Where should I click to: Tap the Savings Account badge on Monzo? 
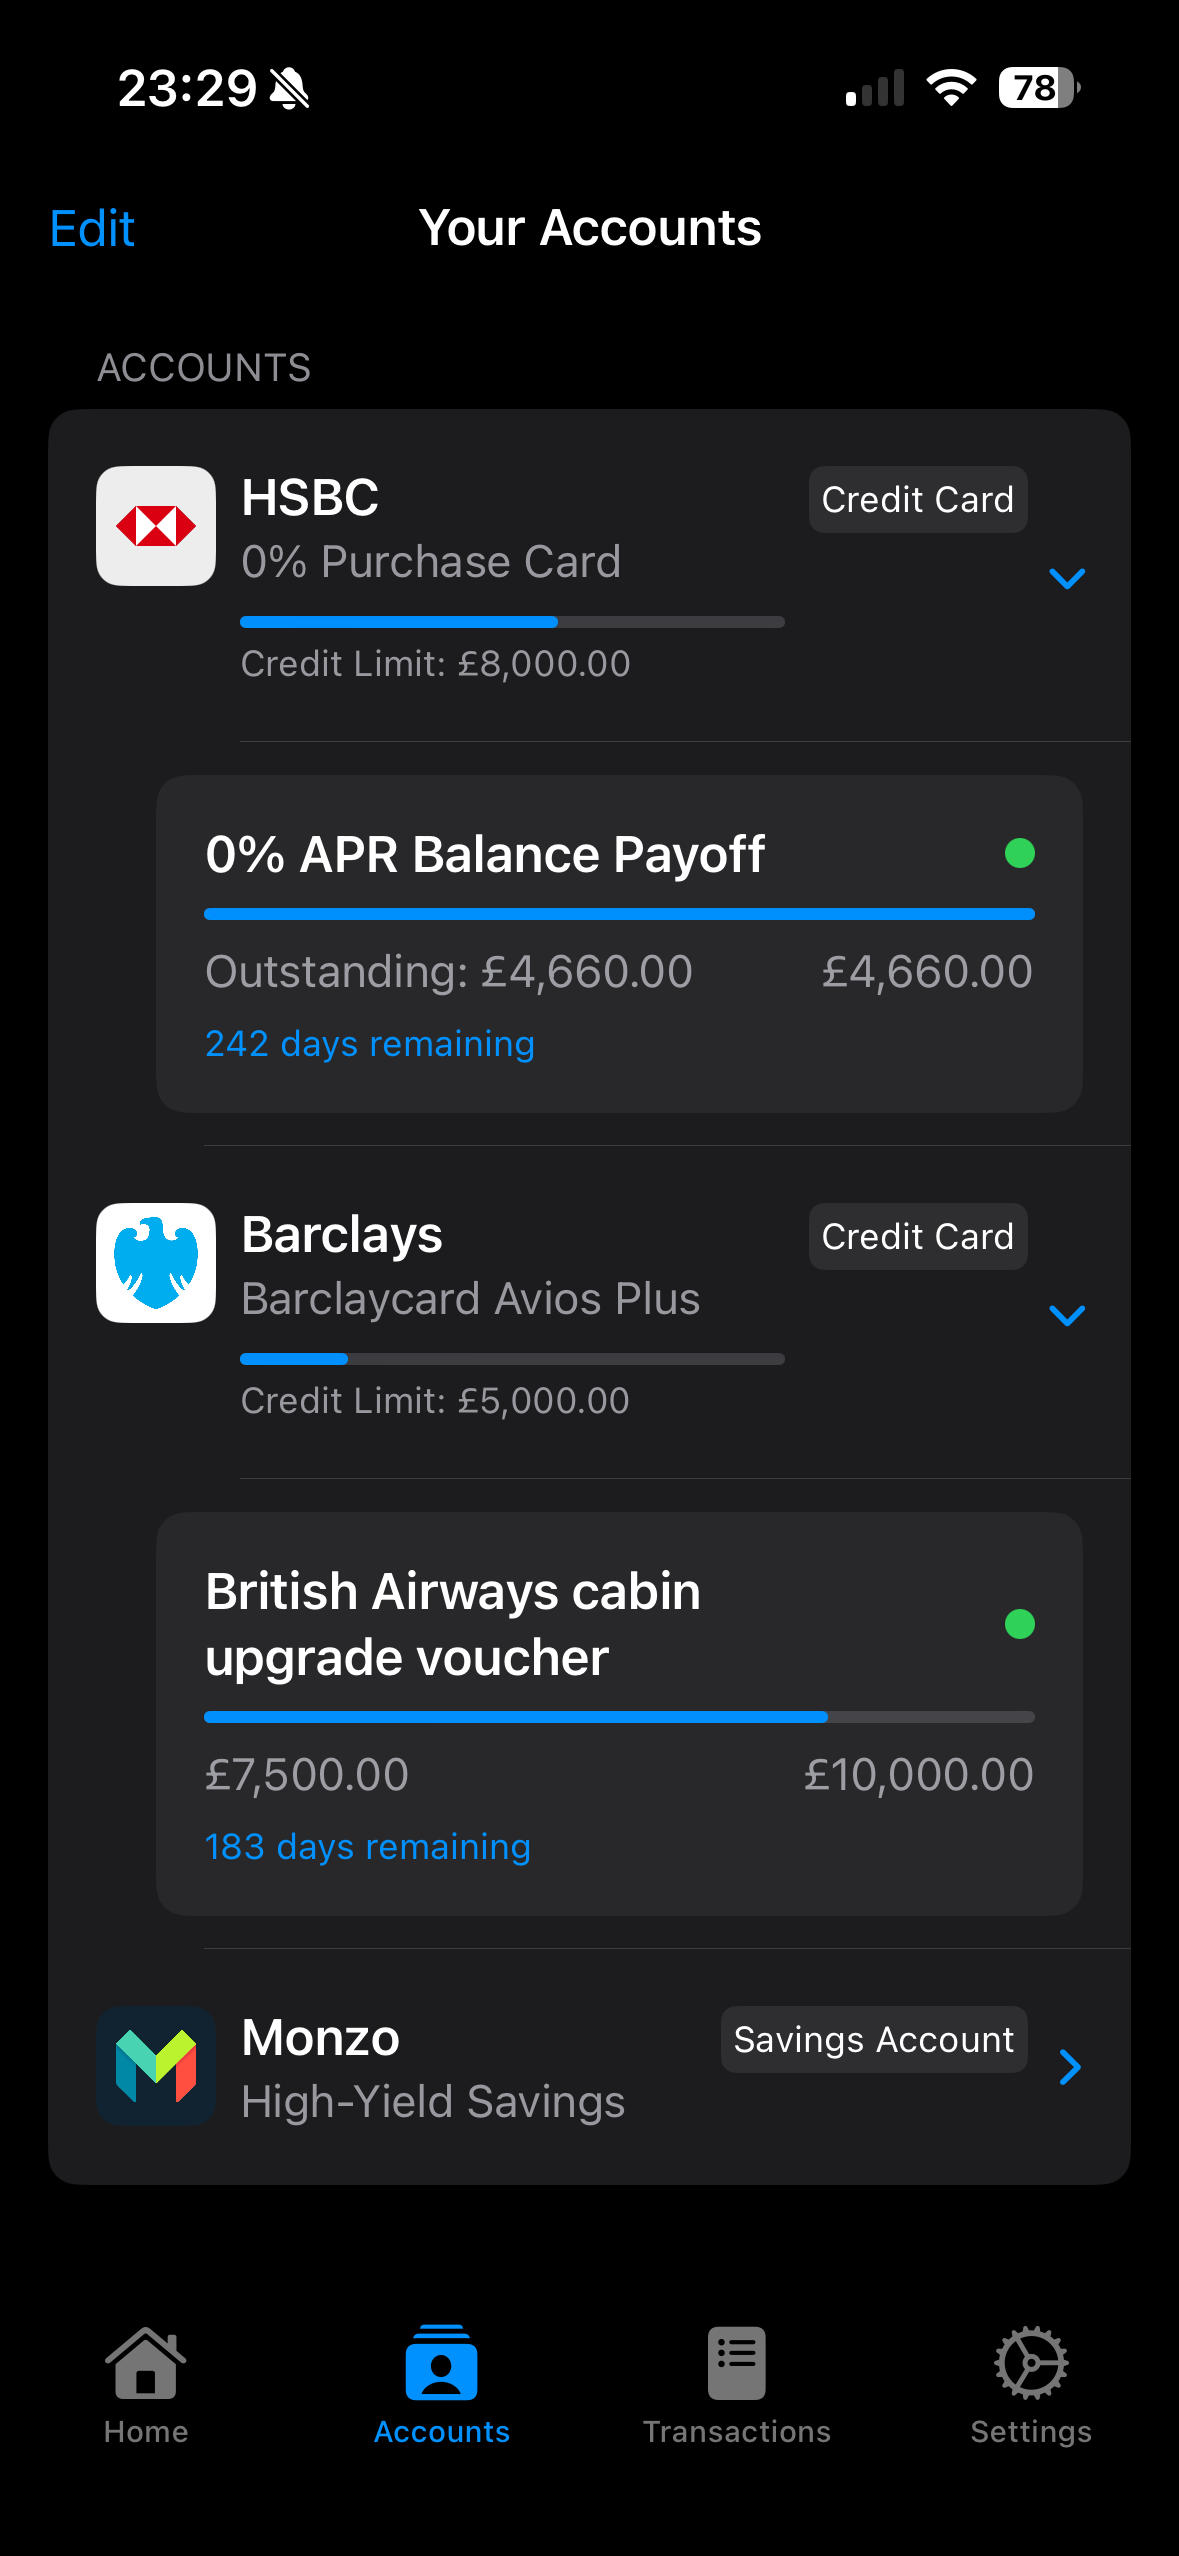[x=873, y=2039]
